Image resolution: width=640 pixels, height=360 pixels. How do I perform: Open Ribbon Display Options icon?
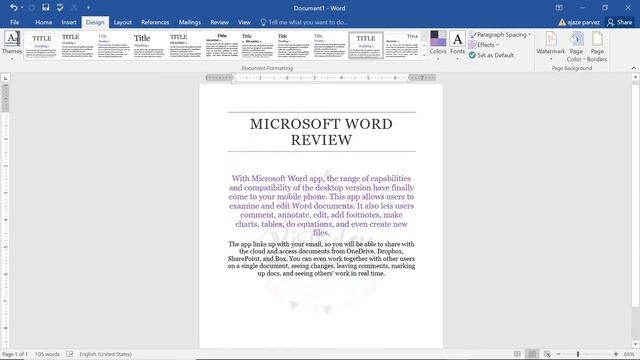tap(559, 8)
